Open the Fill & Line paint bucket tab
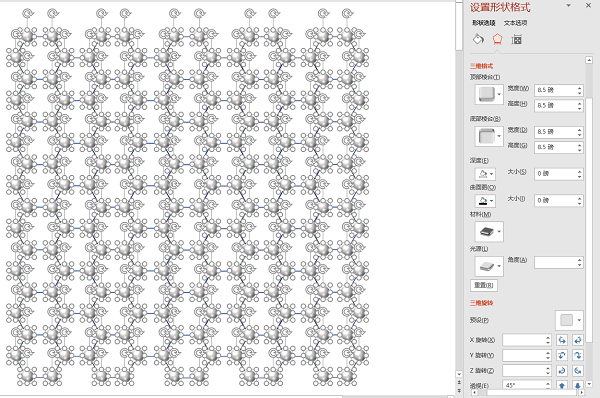 [x=478, y=39]
